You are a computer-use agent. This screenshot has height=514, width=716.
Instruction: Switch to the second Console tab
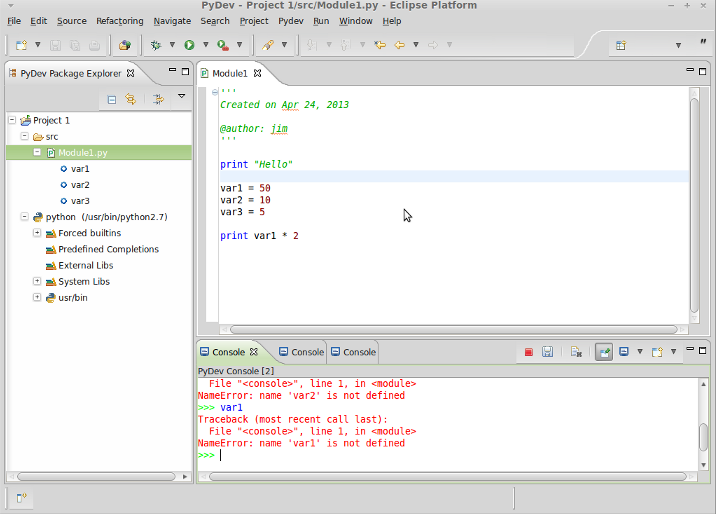coord(302,352)
